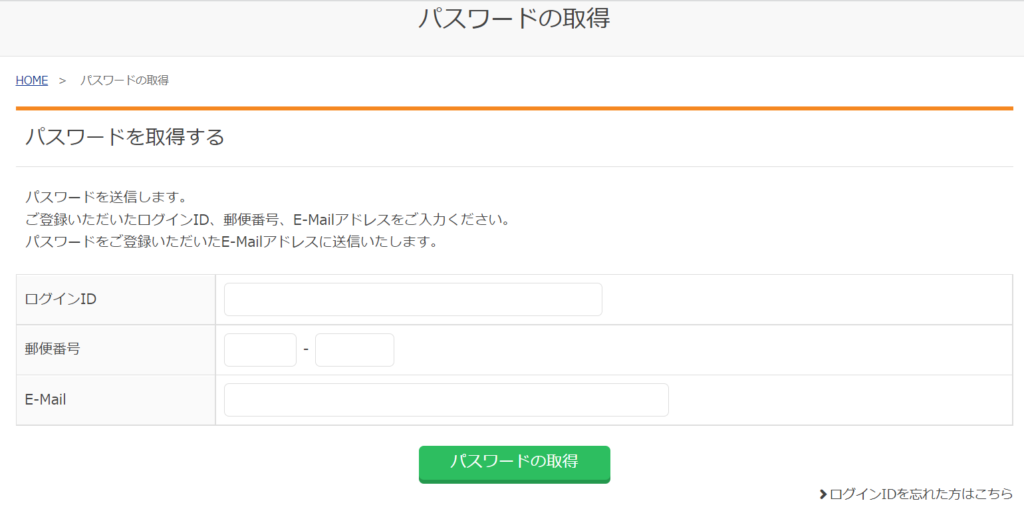The width and height of the screenshot is (1024, 519).
Task: Focus the ログインID input field
Action: tap(413, 300)
